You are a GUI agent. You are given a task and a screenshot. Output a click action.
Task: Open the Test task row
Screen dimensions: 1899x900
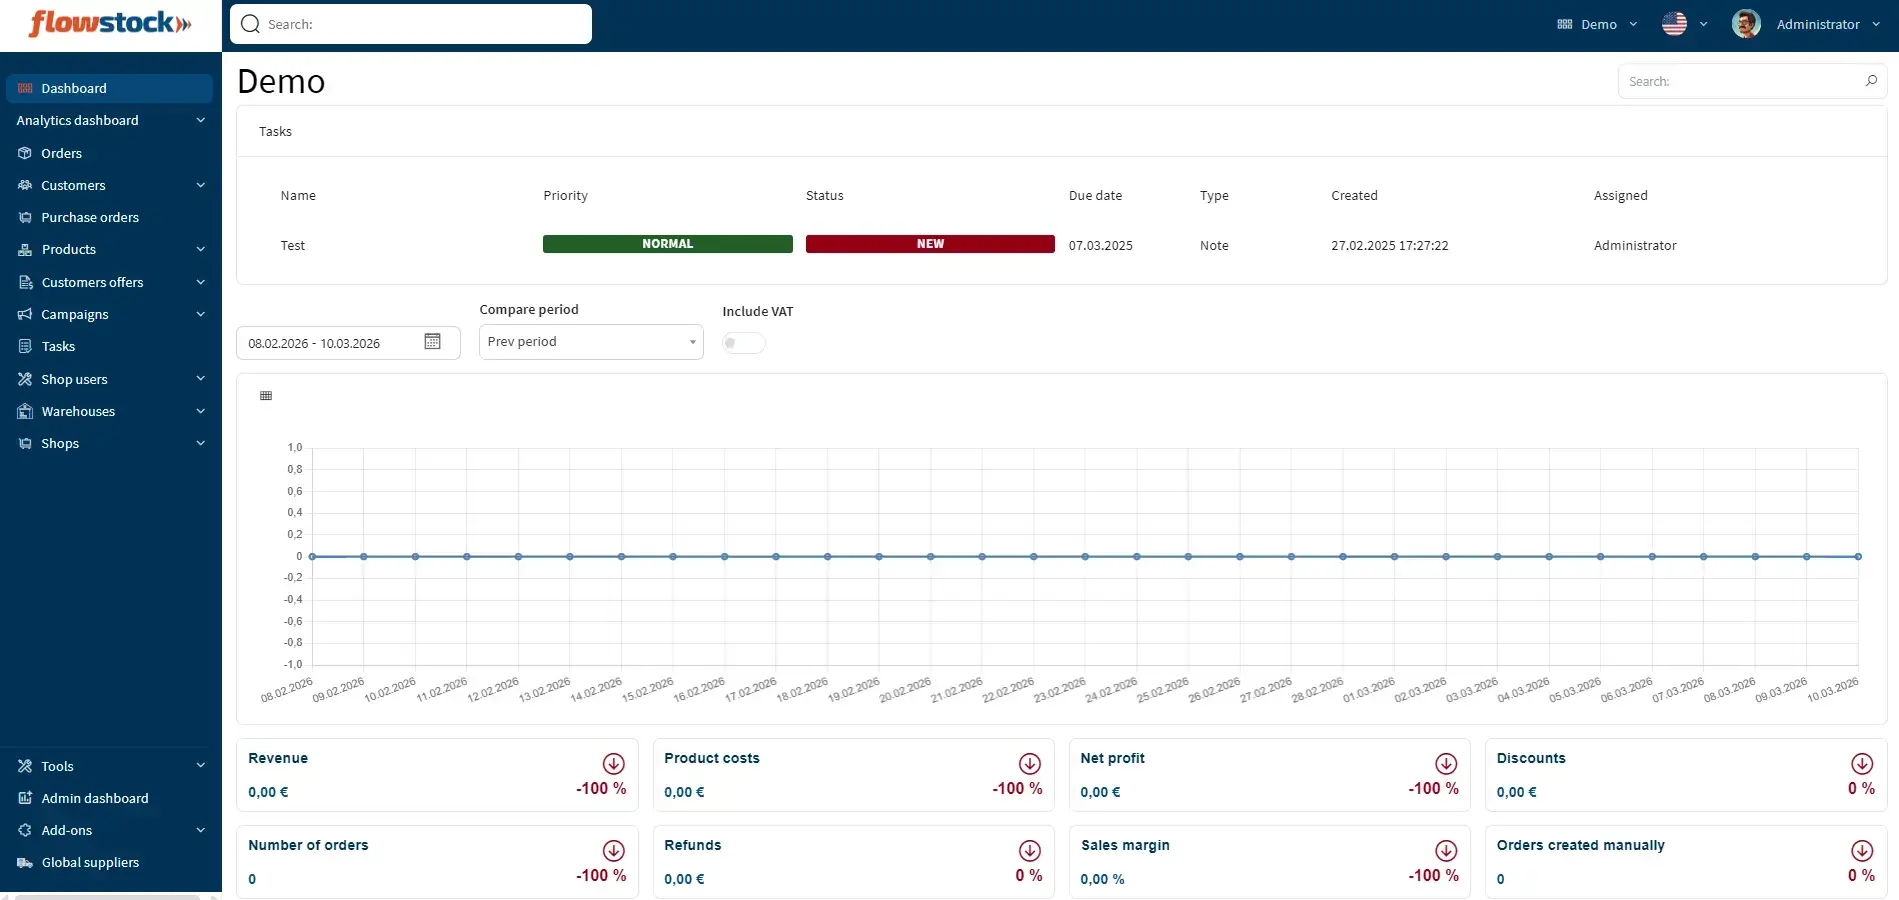[x=293, y=245]
